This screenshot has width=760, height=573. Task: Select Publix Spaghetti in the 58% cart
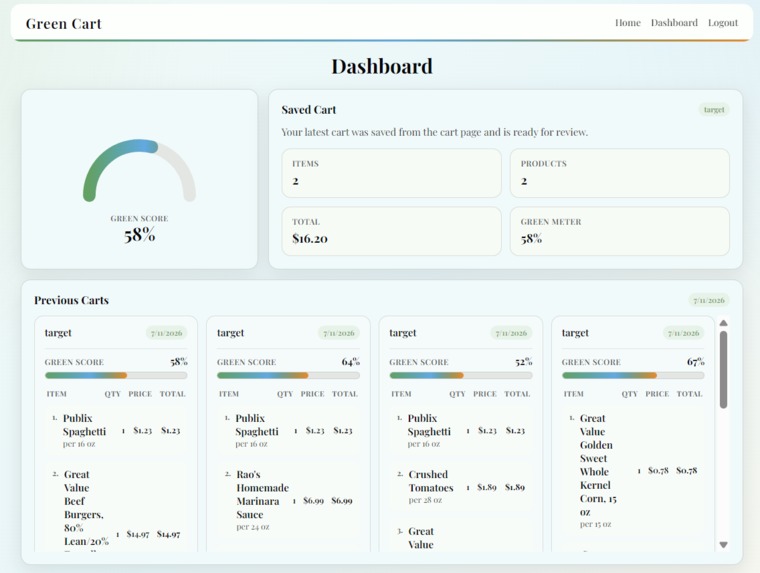point(116,430)
